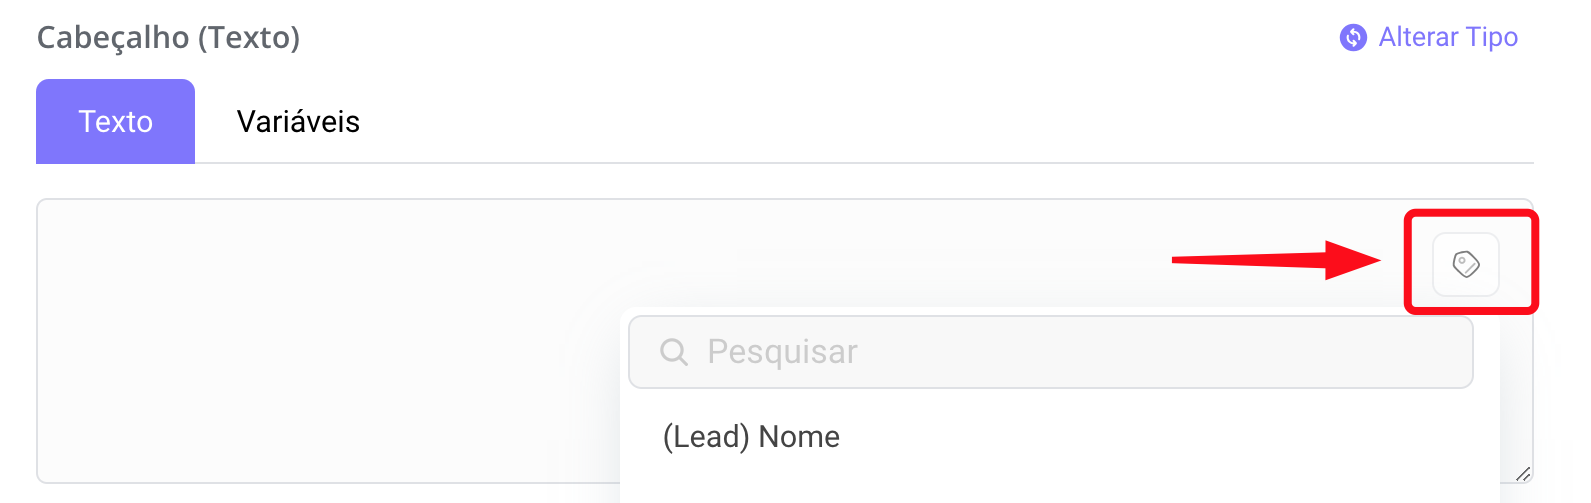Choose the (Lead) Nome option
The image size is (1591, 503).
coord(751,437)
